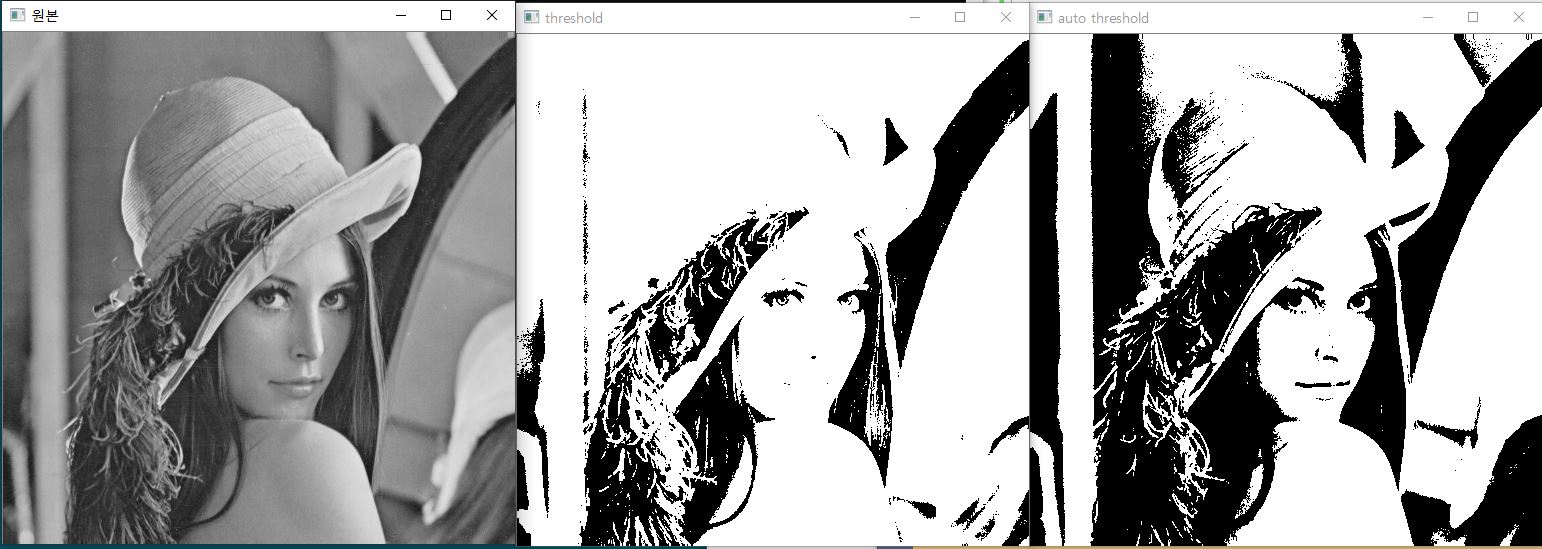The width and height of the screenshot is (1542, 549).
Task: Close the threshold window
Action: [1006, 17]
